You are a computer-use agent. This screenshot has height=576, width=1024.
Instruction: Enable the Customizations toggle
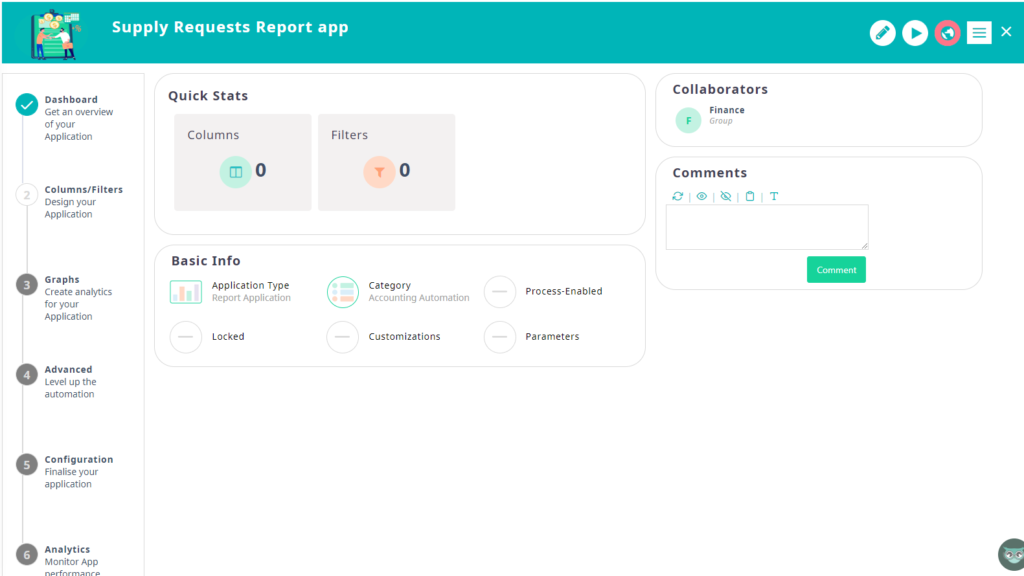pyautogui.click(x=342, y=337)
